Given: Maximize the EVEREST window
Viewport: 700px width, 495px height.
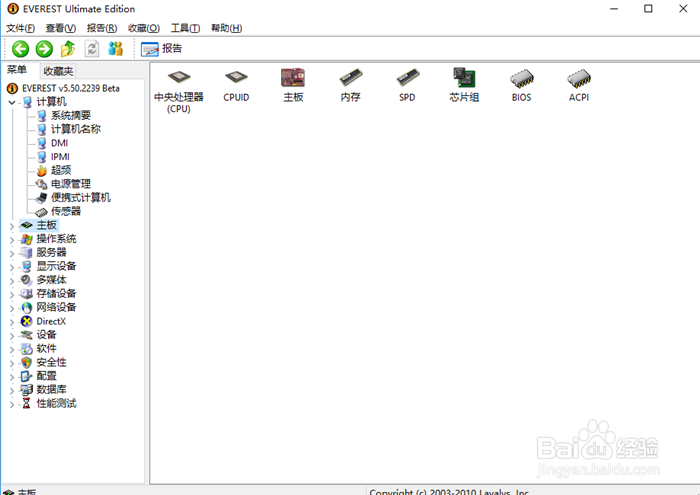Looking at the screenshot, I should [648, 8].
